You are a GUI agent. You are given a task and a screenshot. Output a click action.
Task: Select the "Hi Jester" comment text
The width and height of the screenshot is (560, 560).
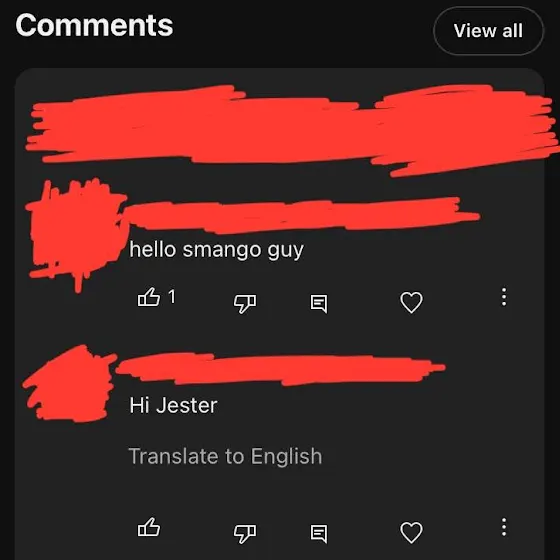pyautogui.click(x=173, y=405)
